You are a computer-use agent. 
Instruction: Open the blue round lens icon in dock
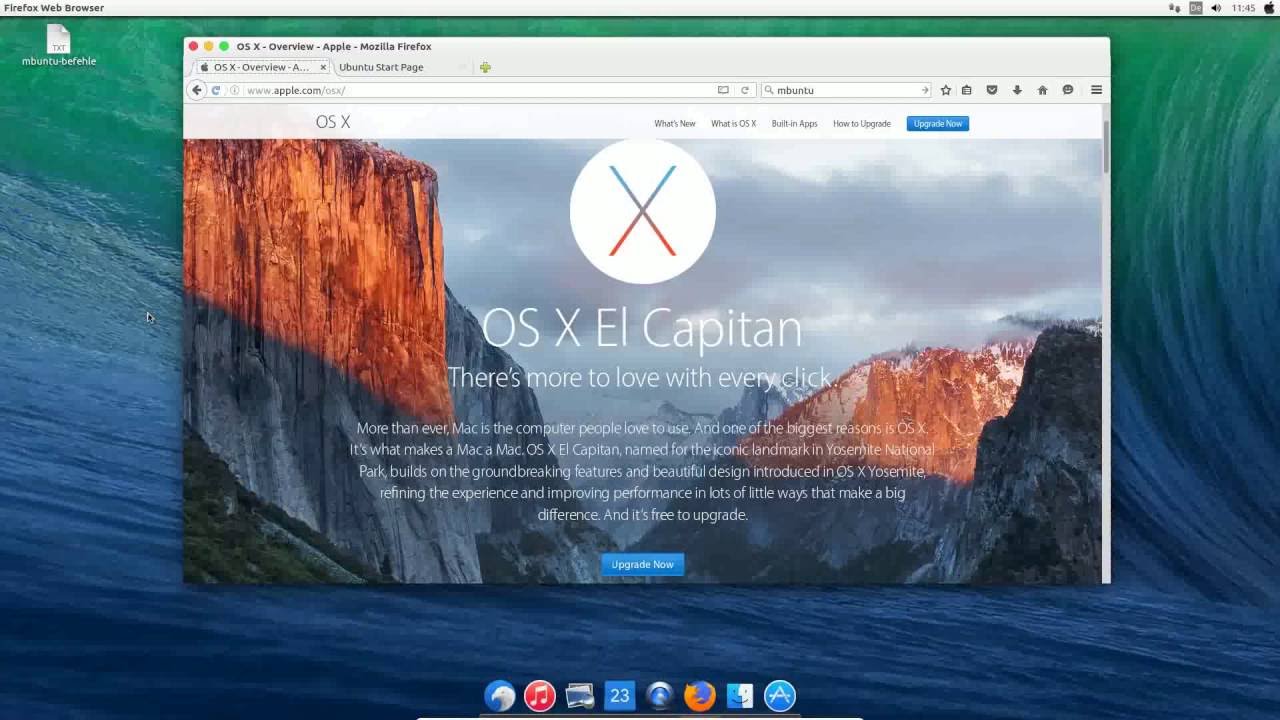pyautogui.click(x=660, y=695)
